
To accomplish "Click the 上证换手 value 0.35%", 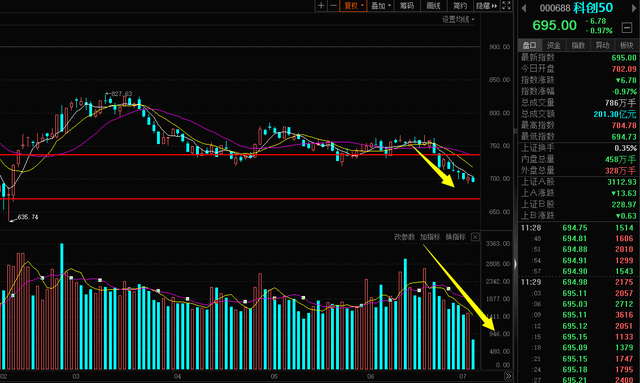I will coord(625,148).
